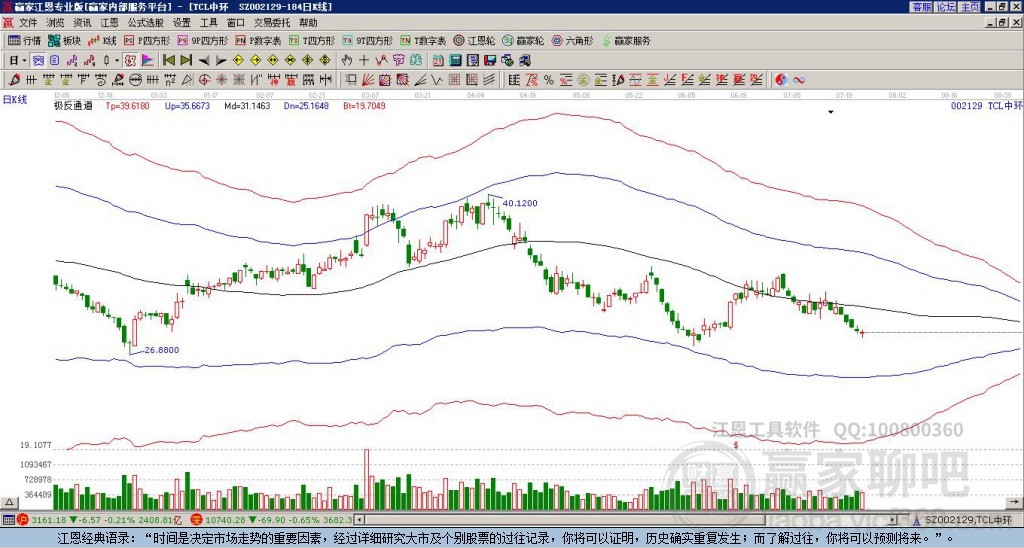Toggle the 权 rights adjustment button
1024x548 pixels.
pyautogui.click(x=130, y=61)
